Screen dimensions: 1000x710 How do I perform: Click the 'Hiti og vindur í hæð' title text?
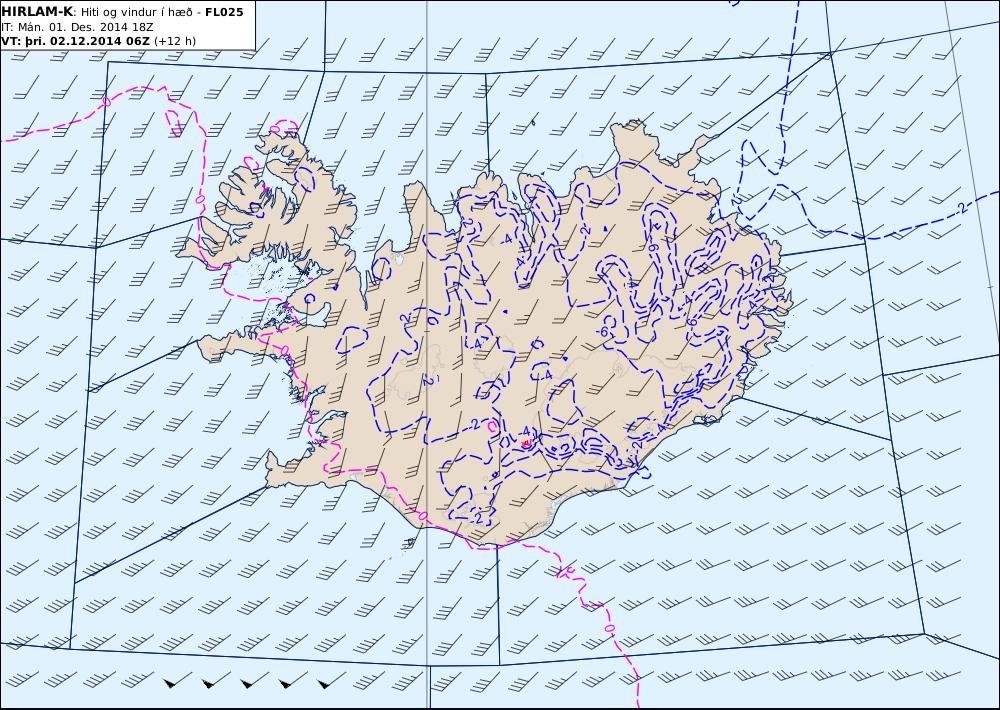pos(136,13)
